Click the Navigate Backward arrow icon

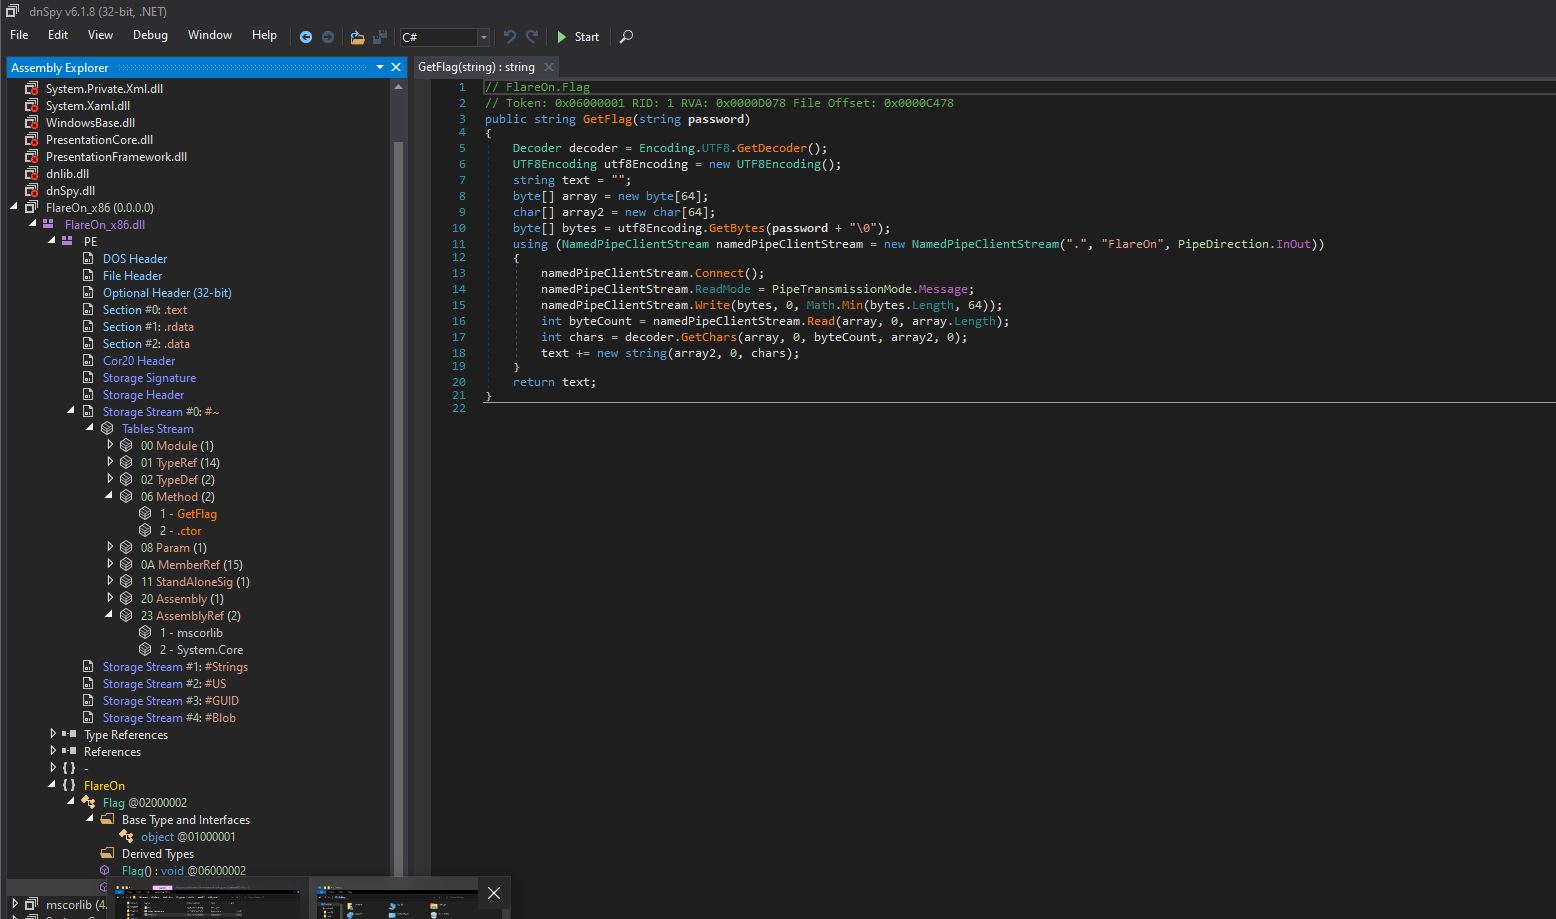pos(306,37)
